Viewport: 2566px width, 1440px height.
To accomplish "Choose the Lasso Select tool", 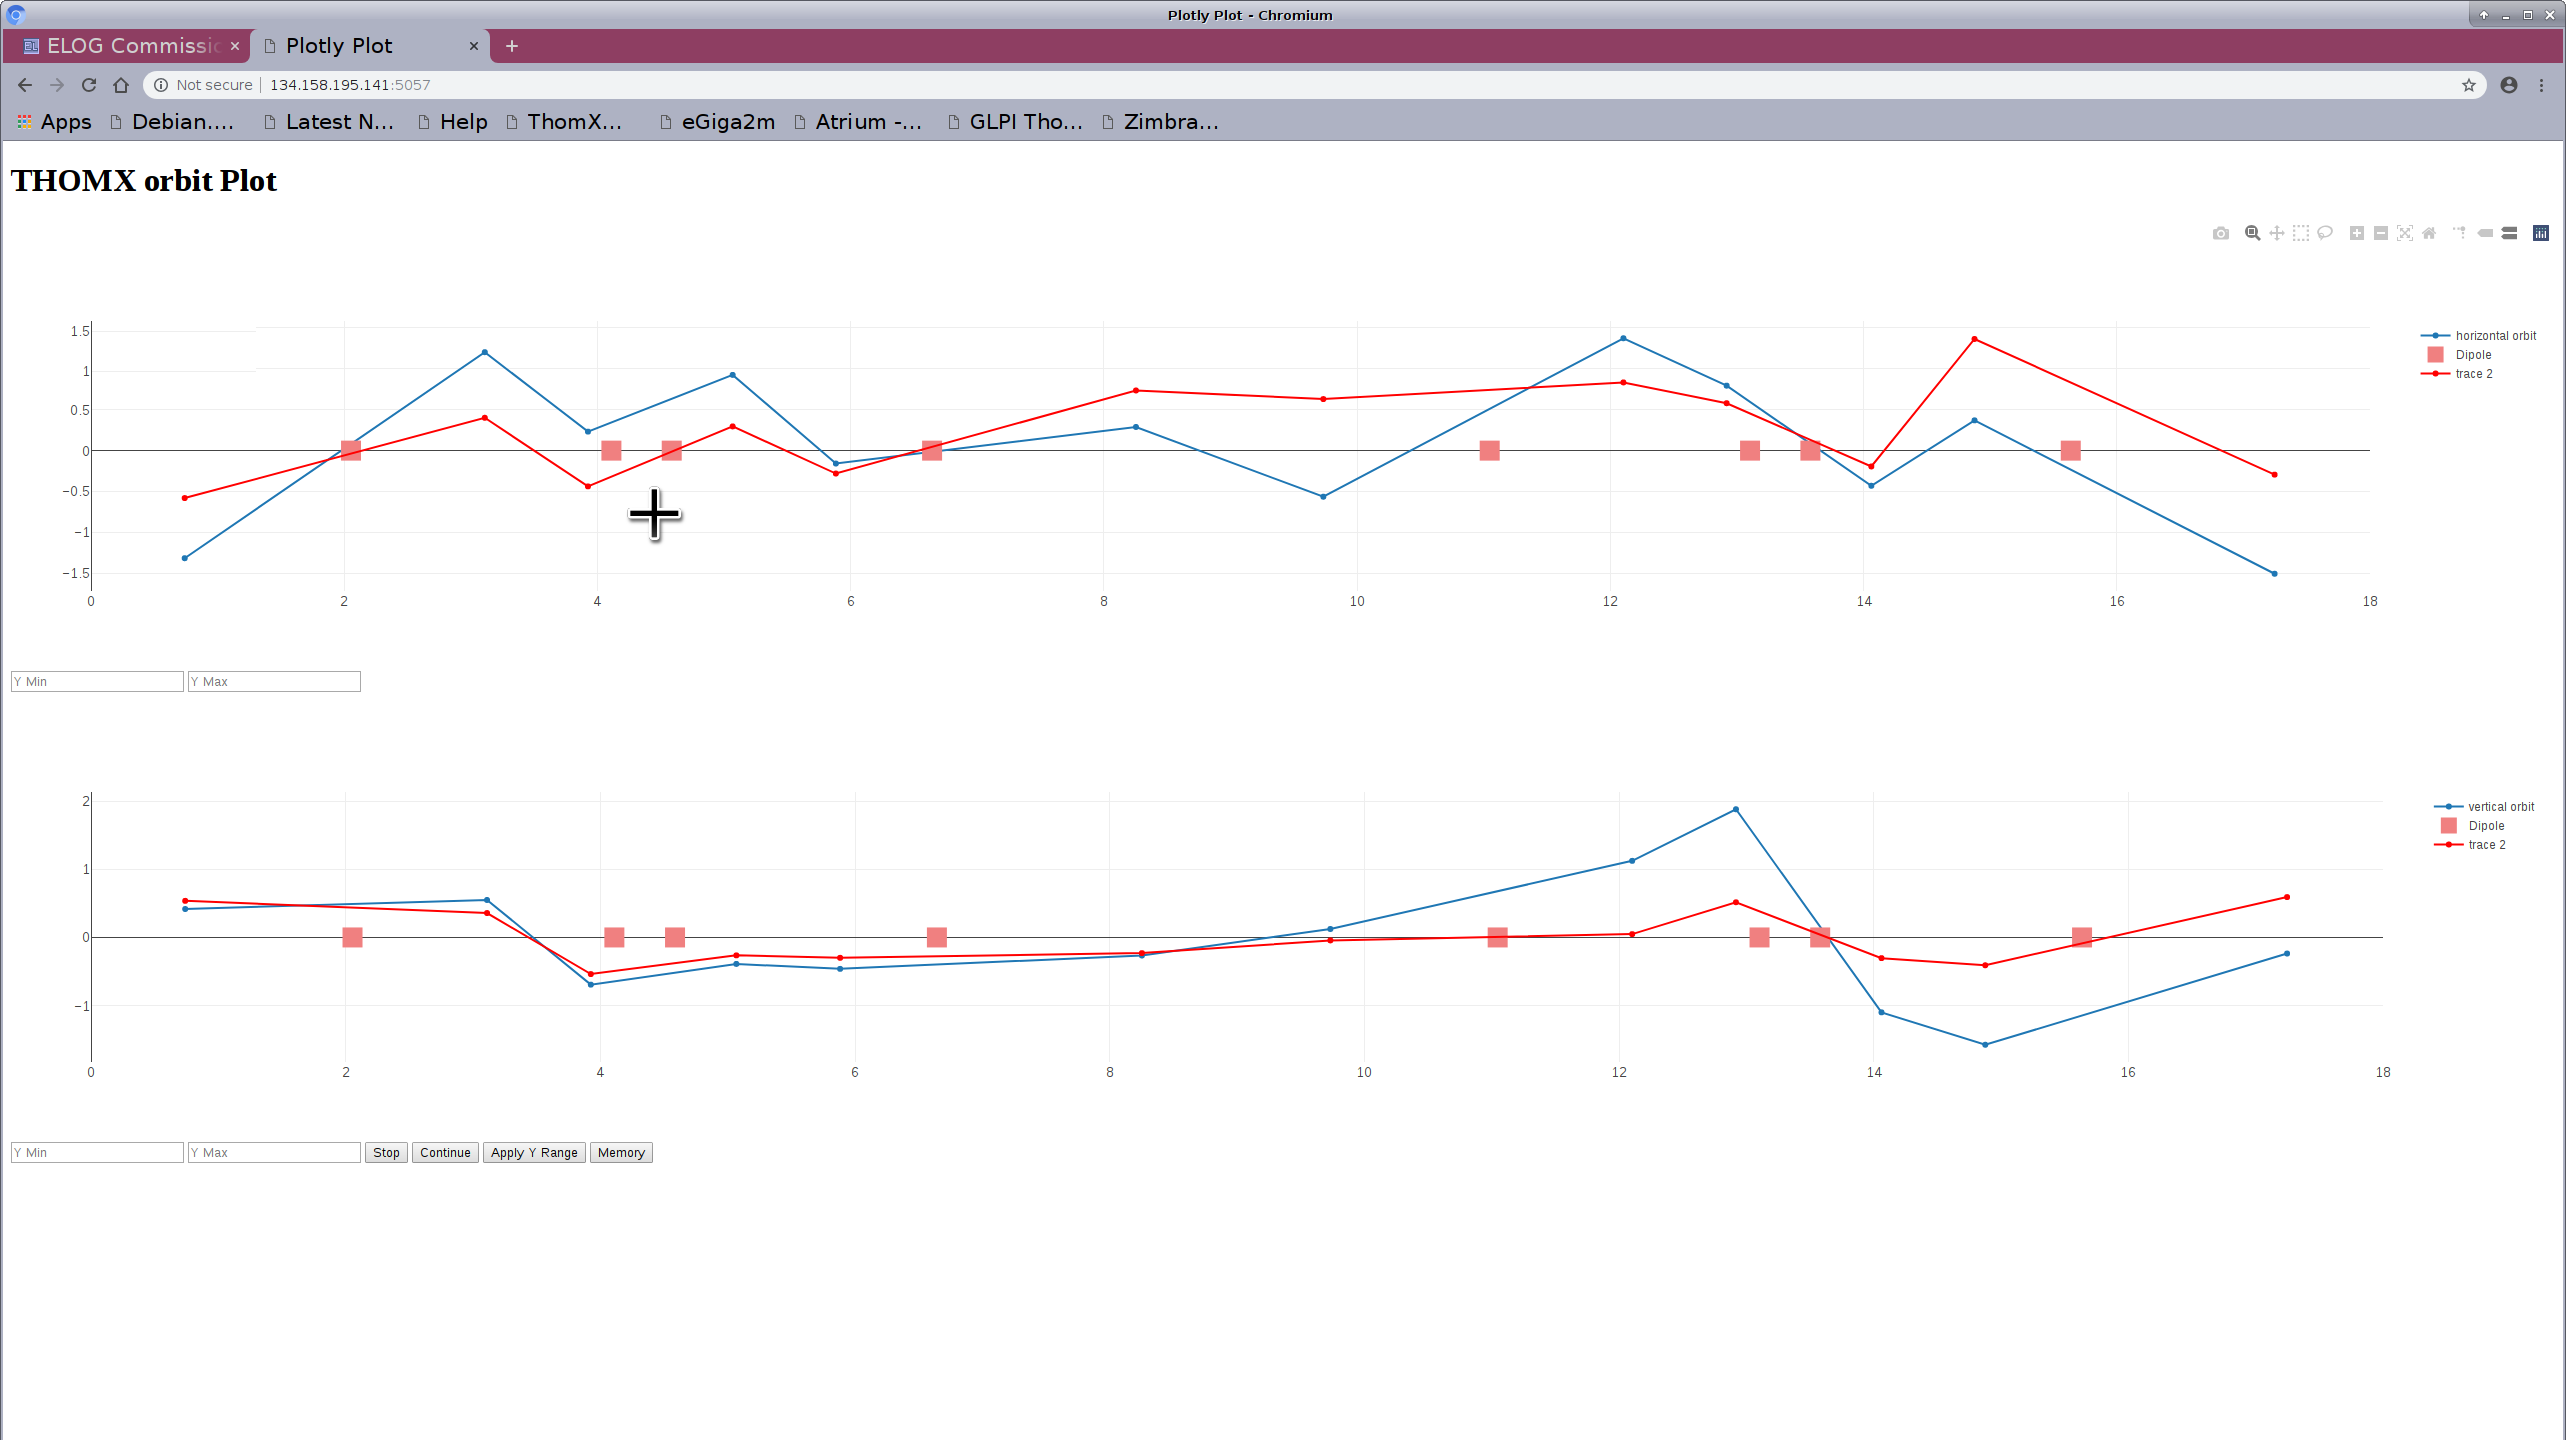I will point(2325,233).
